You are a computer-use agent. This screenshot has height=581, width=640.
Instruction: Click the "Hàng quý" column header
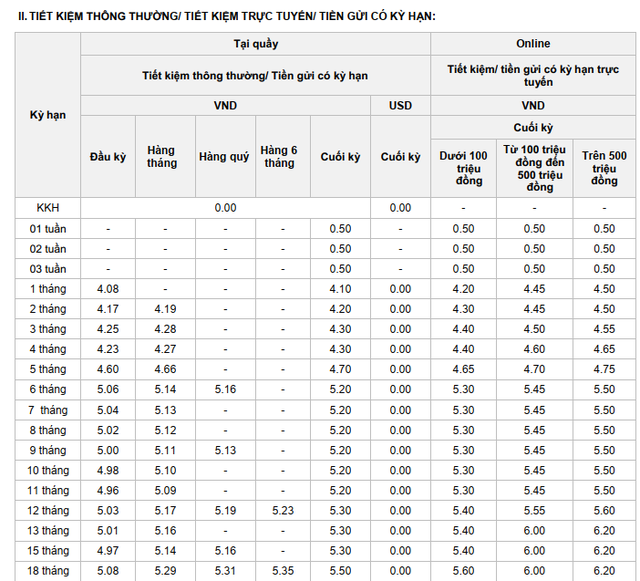click(x=224, y=157)
